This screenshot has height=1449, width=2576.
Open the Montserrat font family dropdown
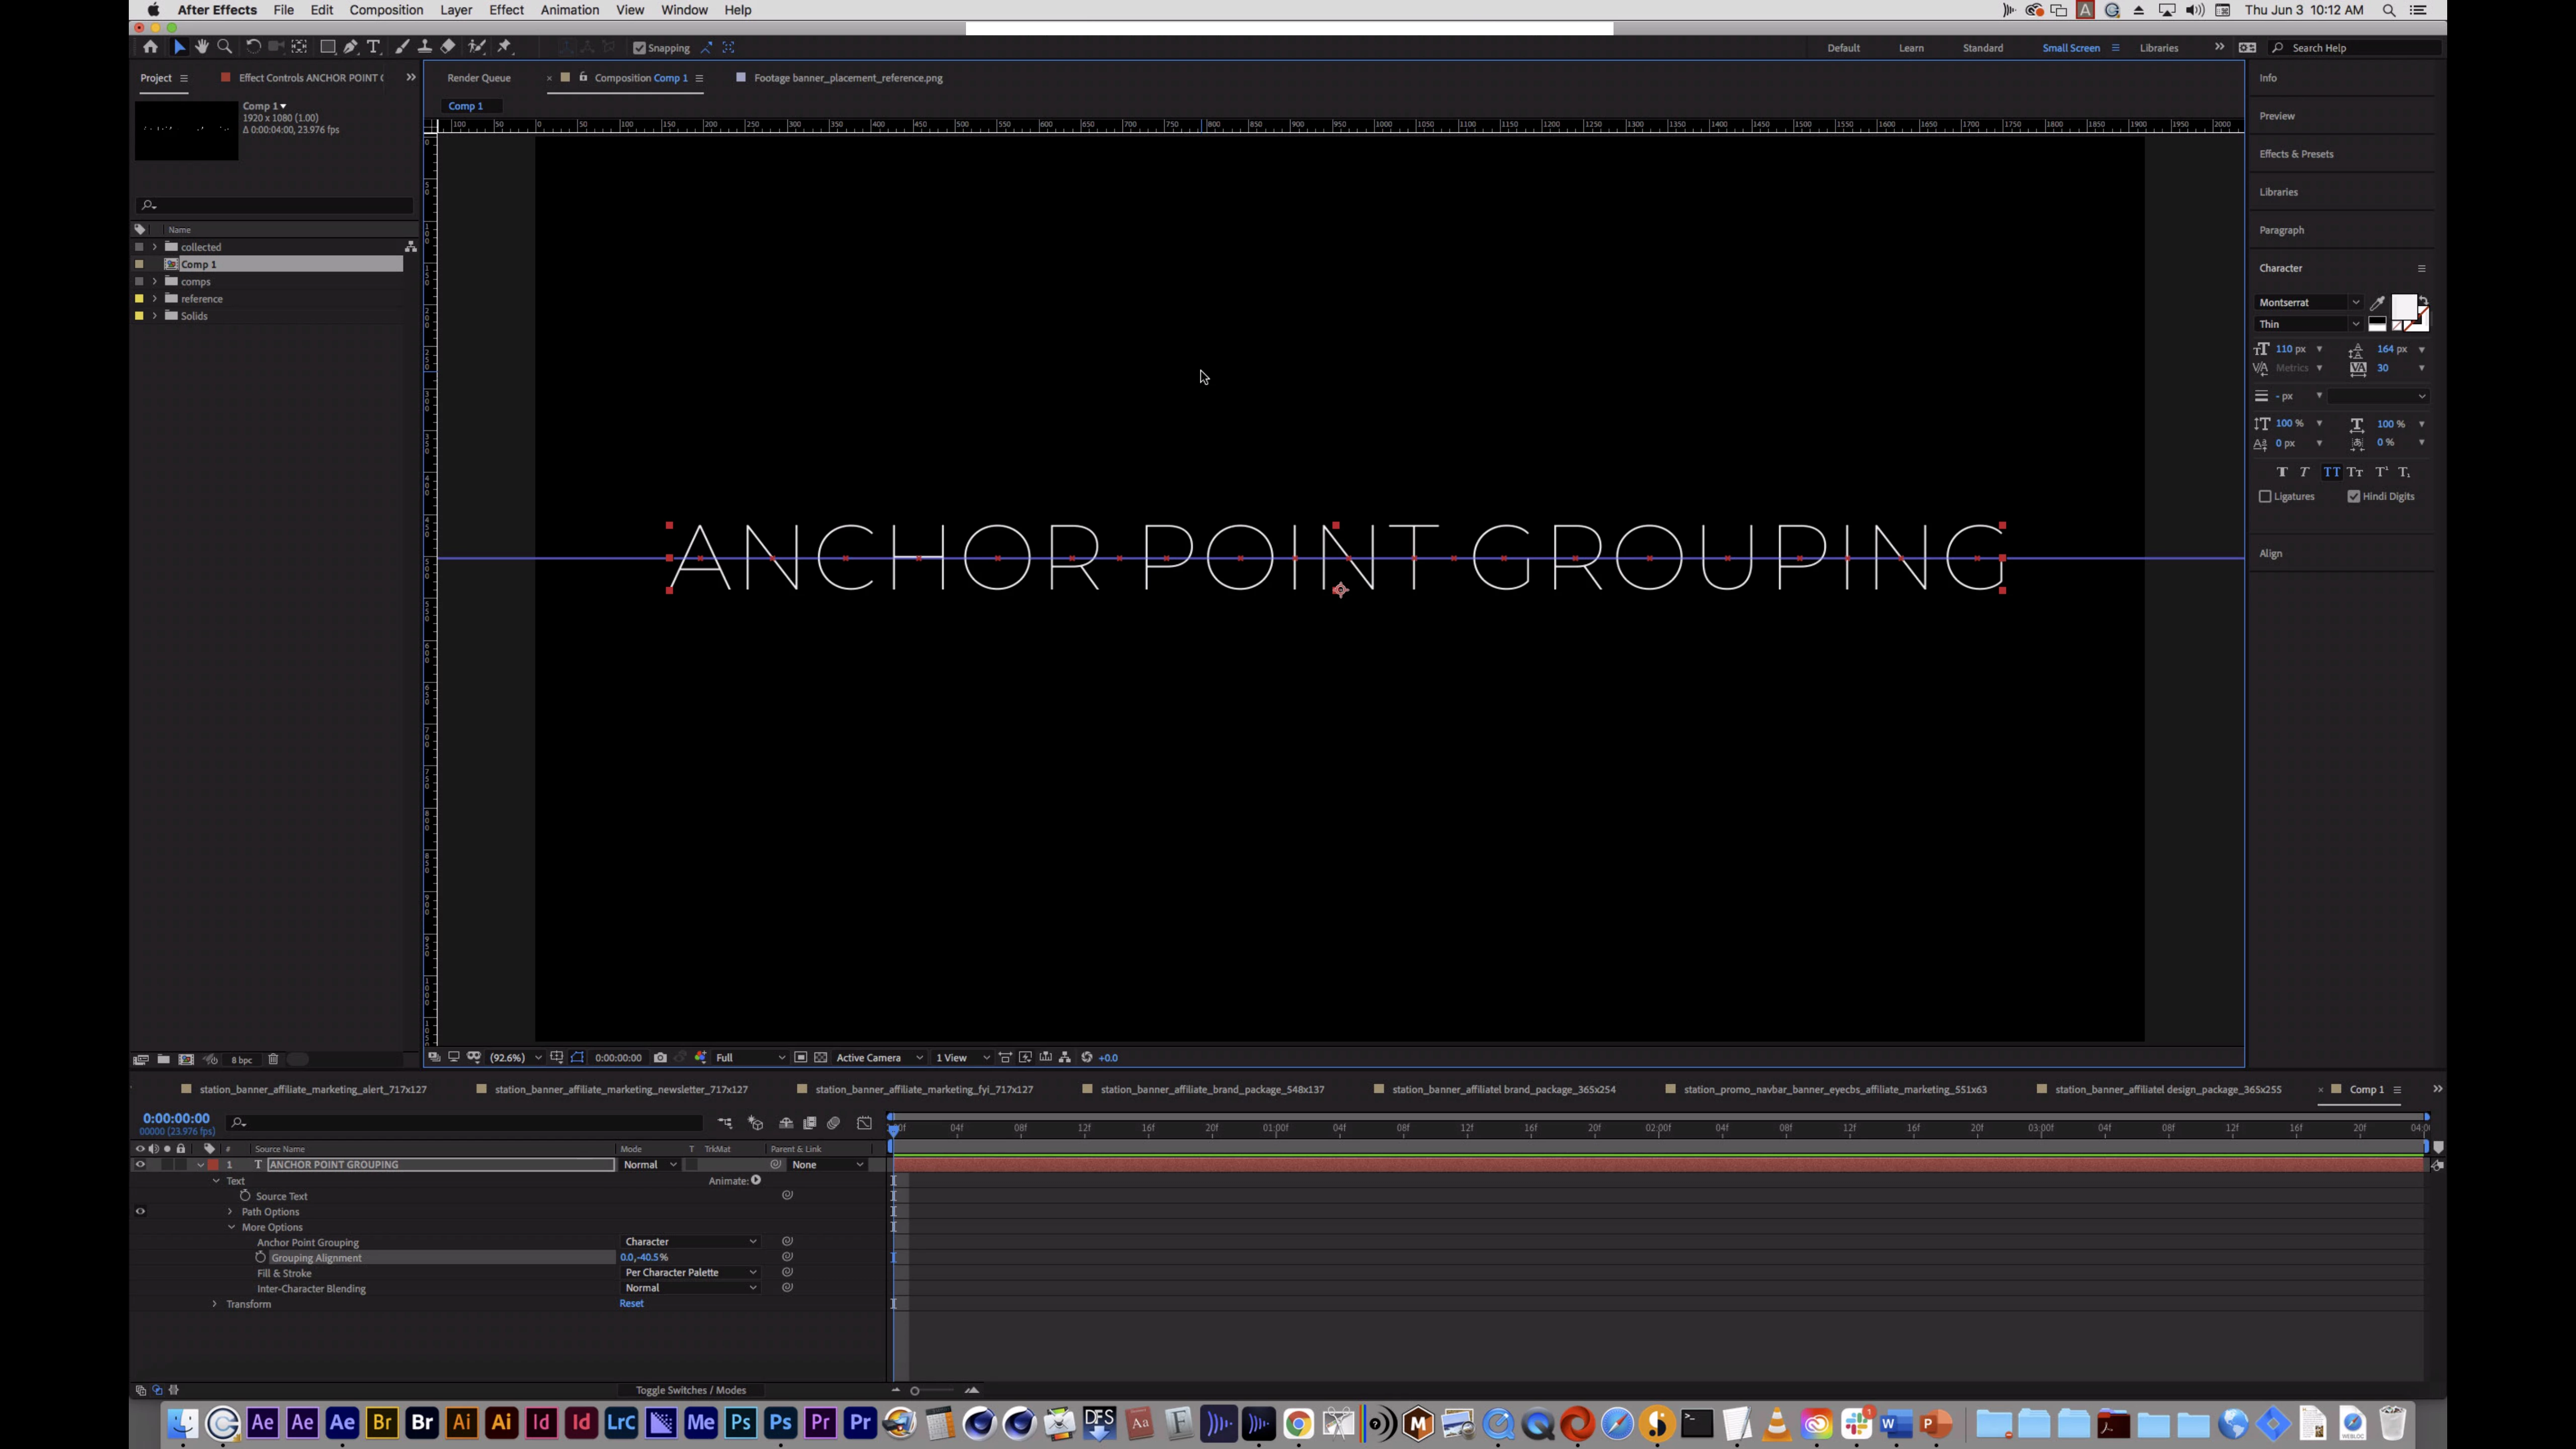(x=2308, y=302)
